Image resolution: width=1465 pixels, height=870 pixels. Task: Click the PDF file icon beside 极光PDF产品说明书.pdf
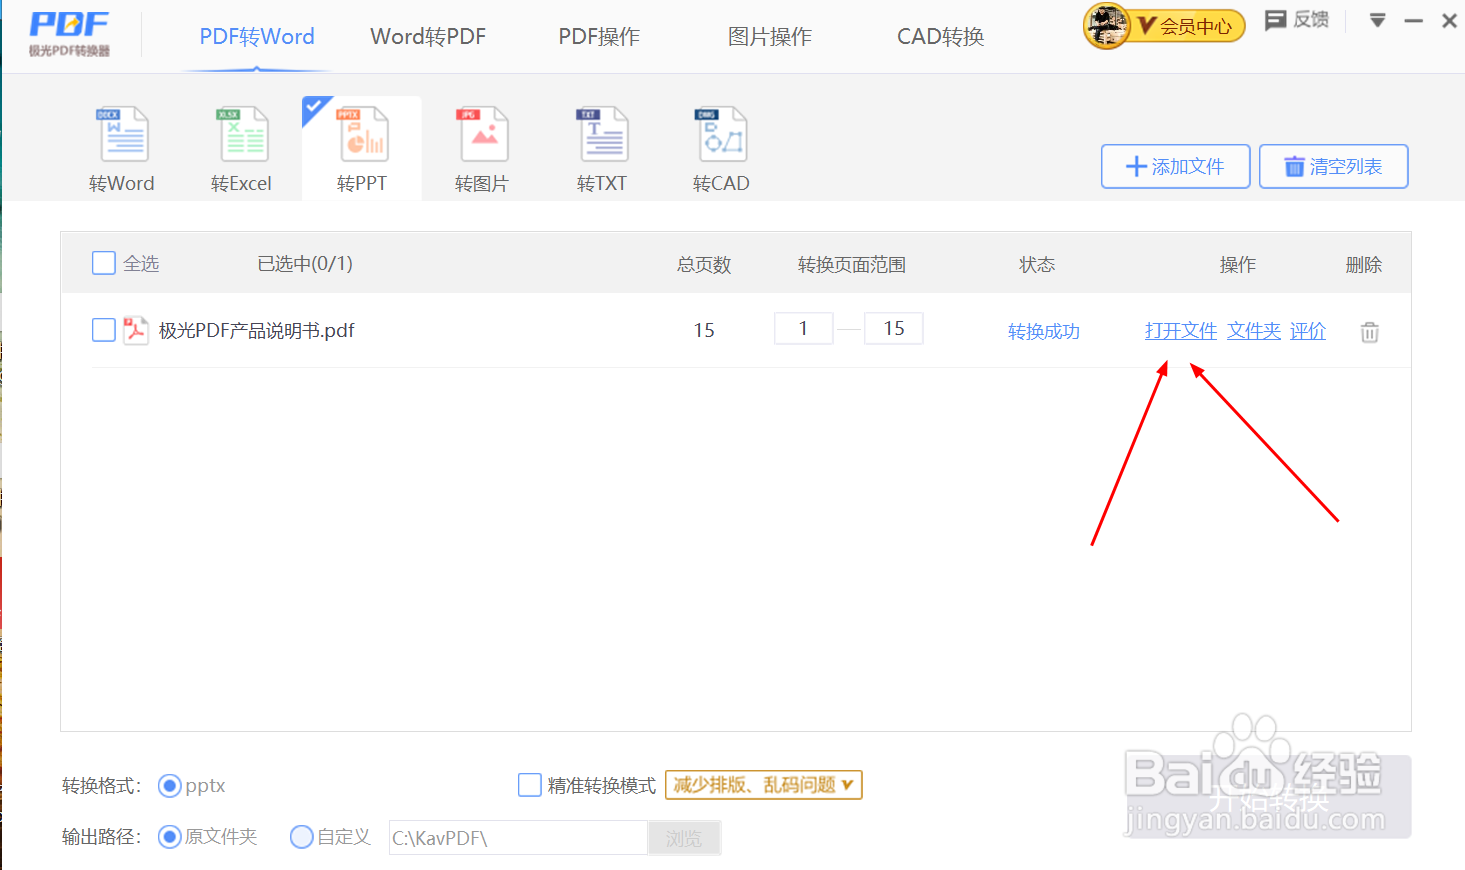[135, 330]
